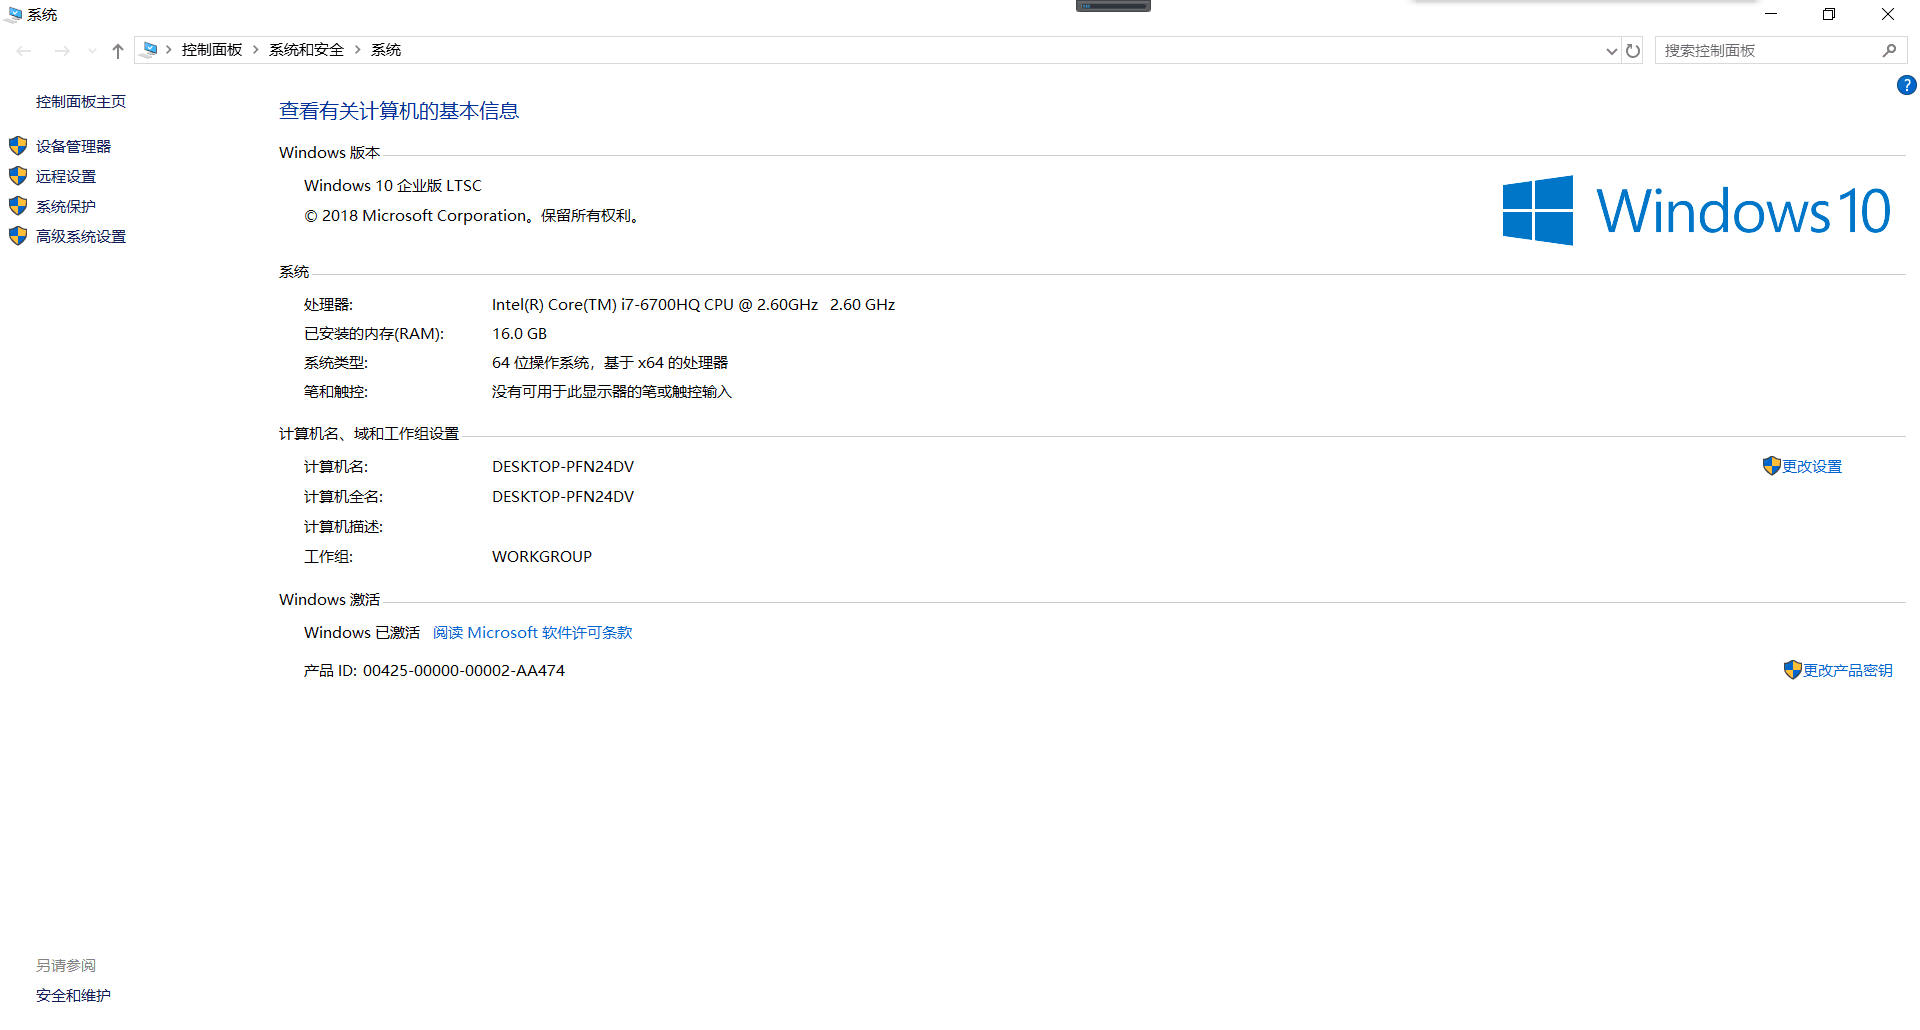Select 系统和安全 in the breadcrumb path
The image size is (1920, 1030).
point(306,50)
